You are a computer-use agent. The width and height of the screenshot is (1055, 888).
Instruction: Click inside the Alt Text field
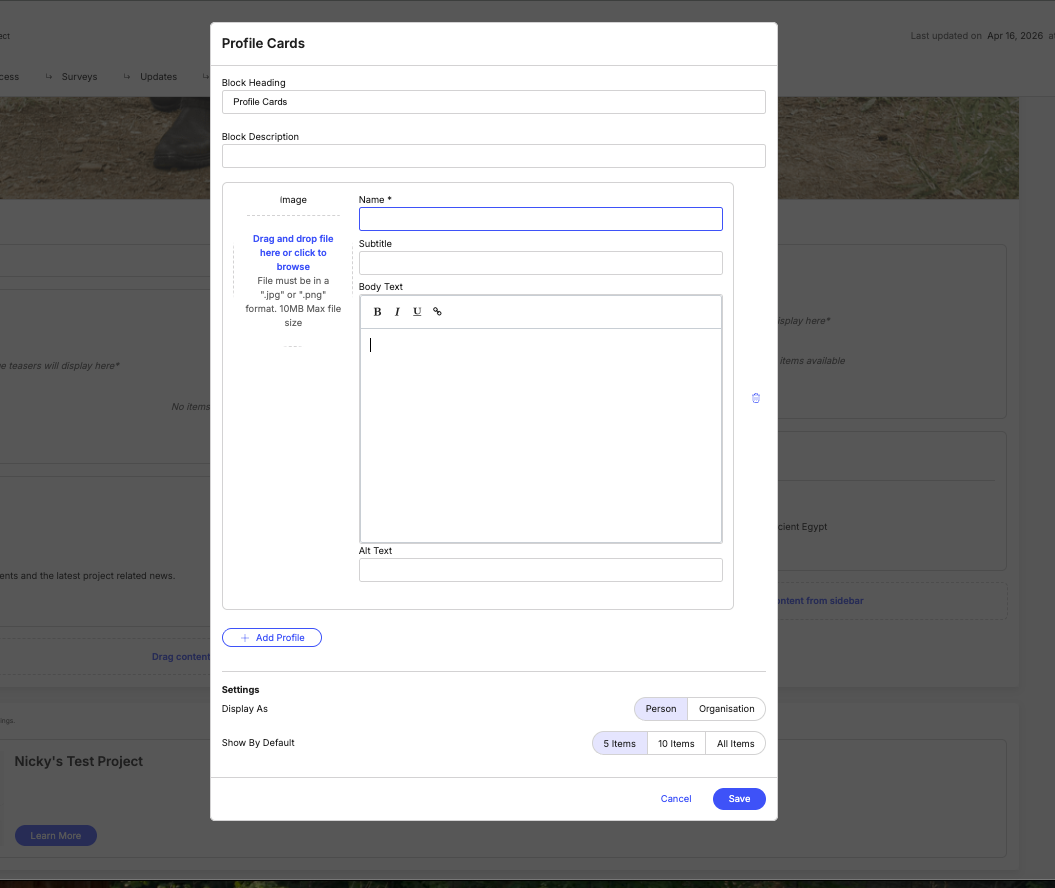coord(540,569)
